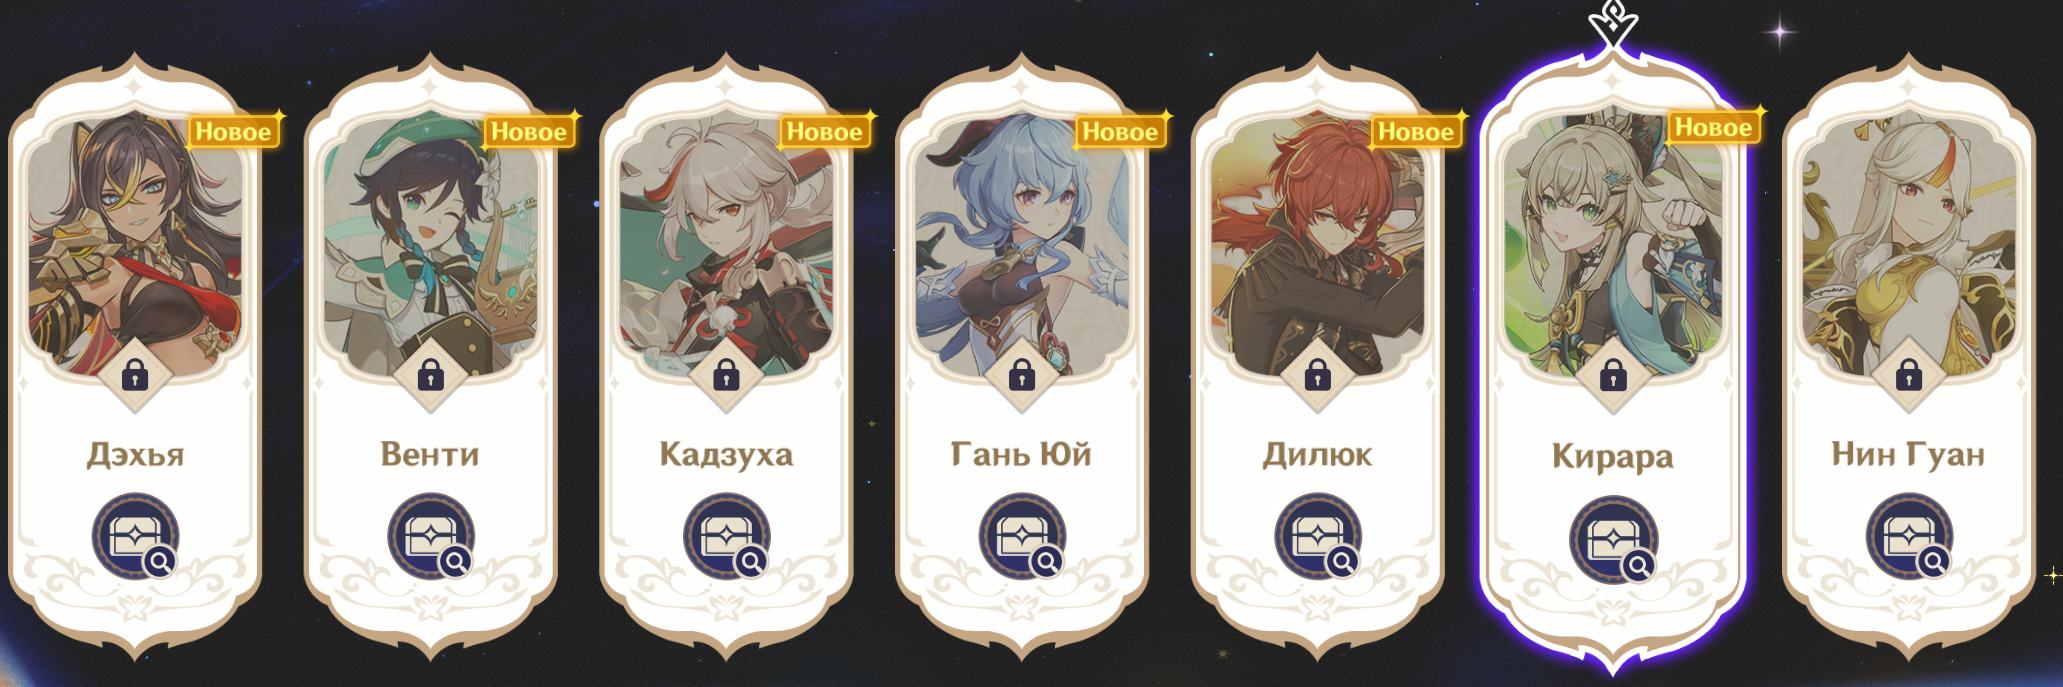Open Dehya's chest preview icon
This screenshot has height=687, width=2063.
pyautogui.click(x=136, y=537)
